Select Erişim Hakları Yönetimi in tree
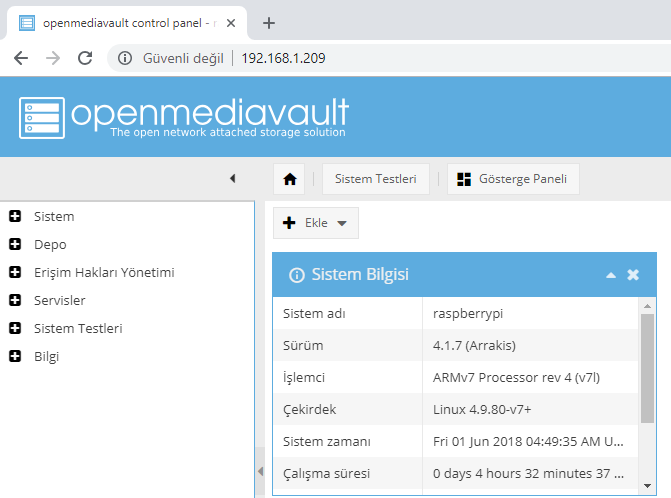Screen dimensions: 671x498 tap(104, 273)
